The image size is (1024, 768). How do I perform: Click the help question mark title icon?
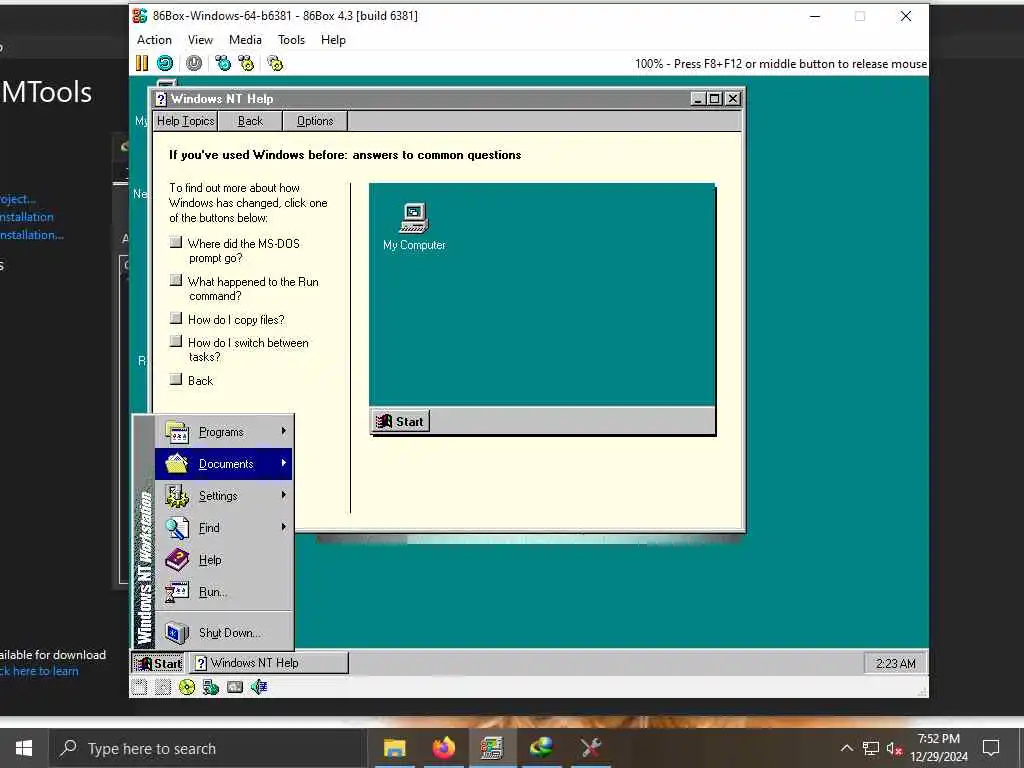161,99
